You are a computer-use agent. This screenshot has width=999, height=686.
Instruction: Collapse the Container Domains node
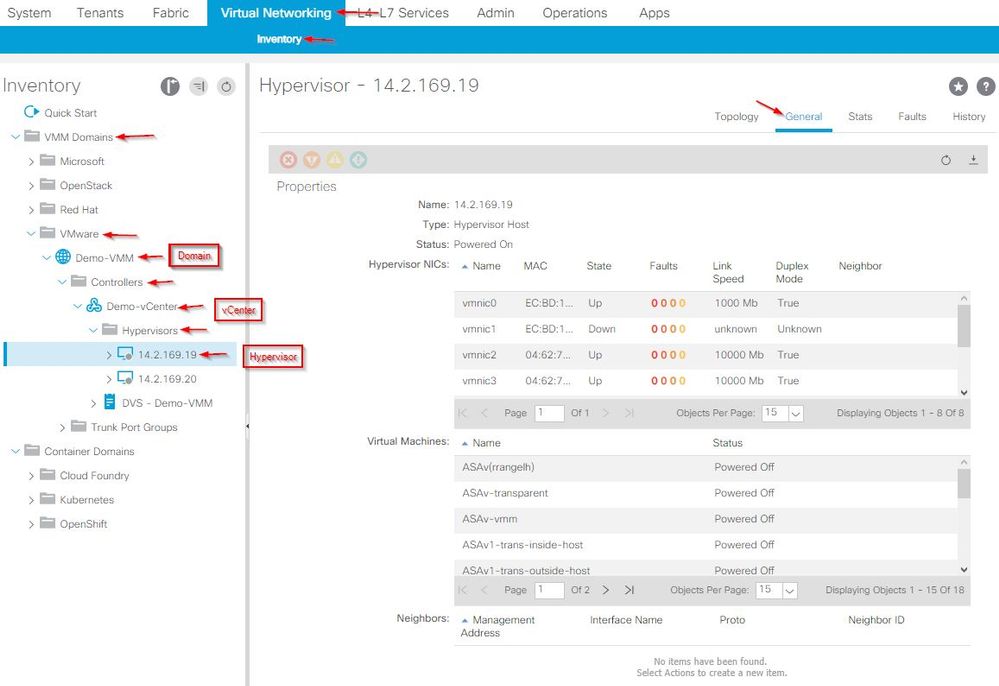[15, 451]
